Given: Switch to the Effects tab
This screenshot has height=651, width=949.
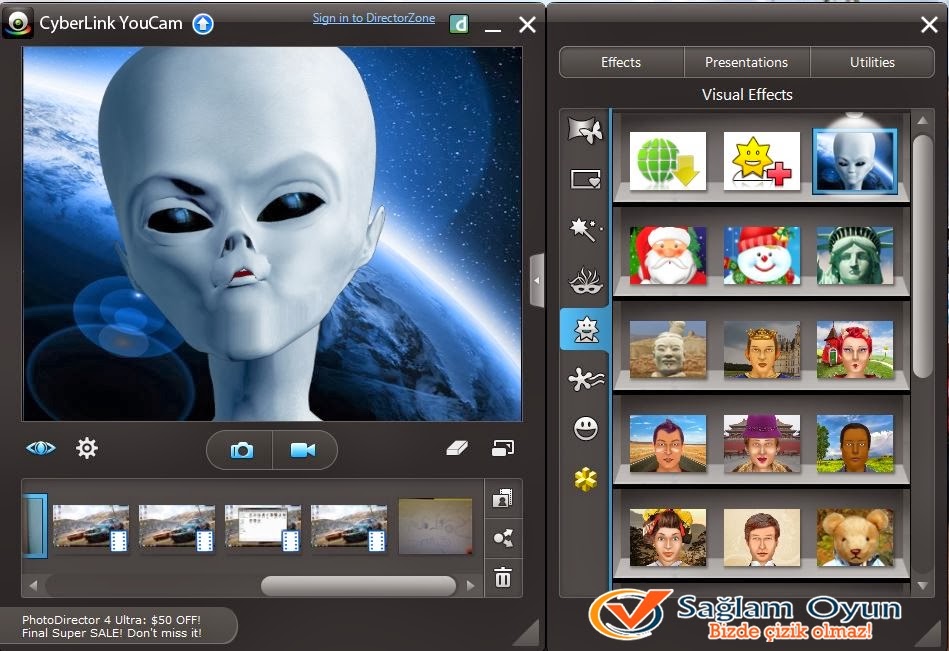Looking at the screenshot, I should pos(621,62).
